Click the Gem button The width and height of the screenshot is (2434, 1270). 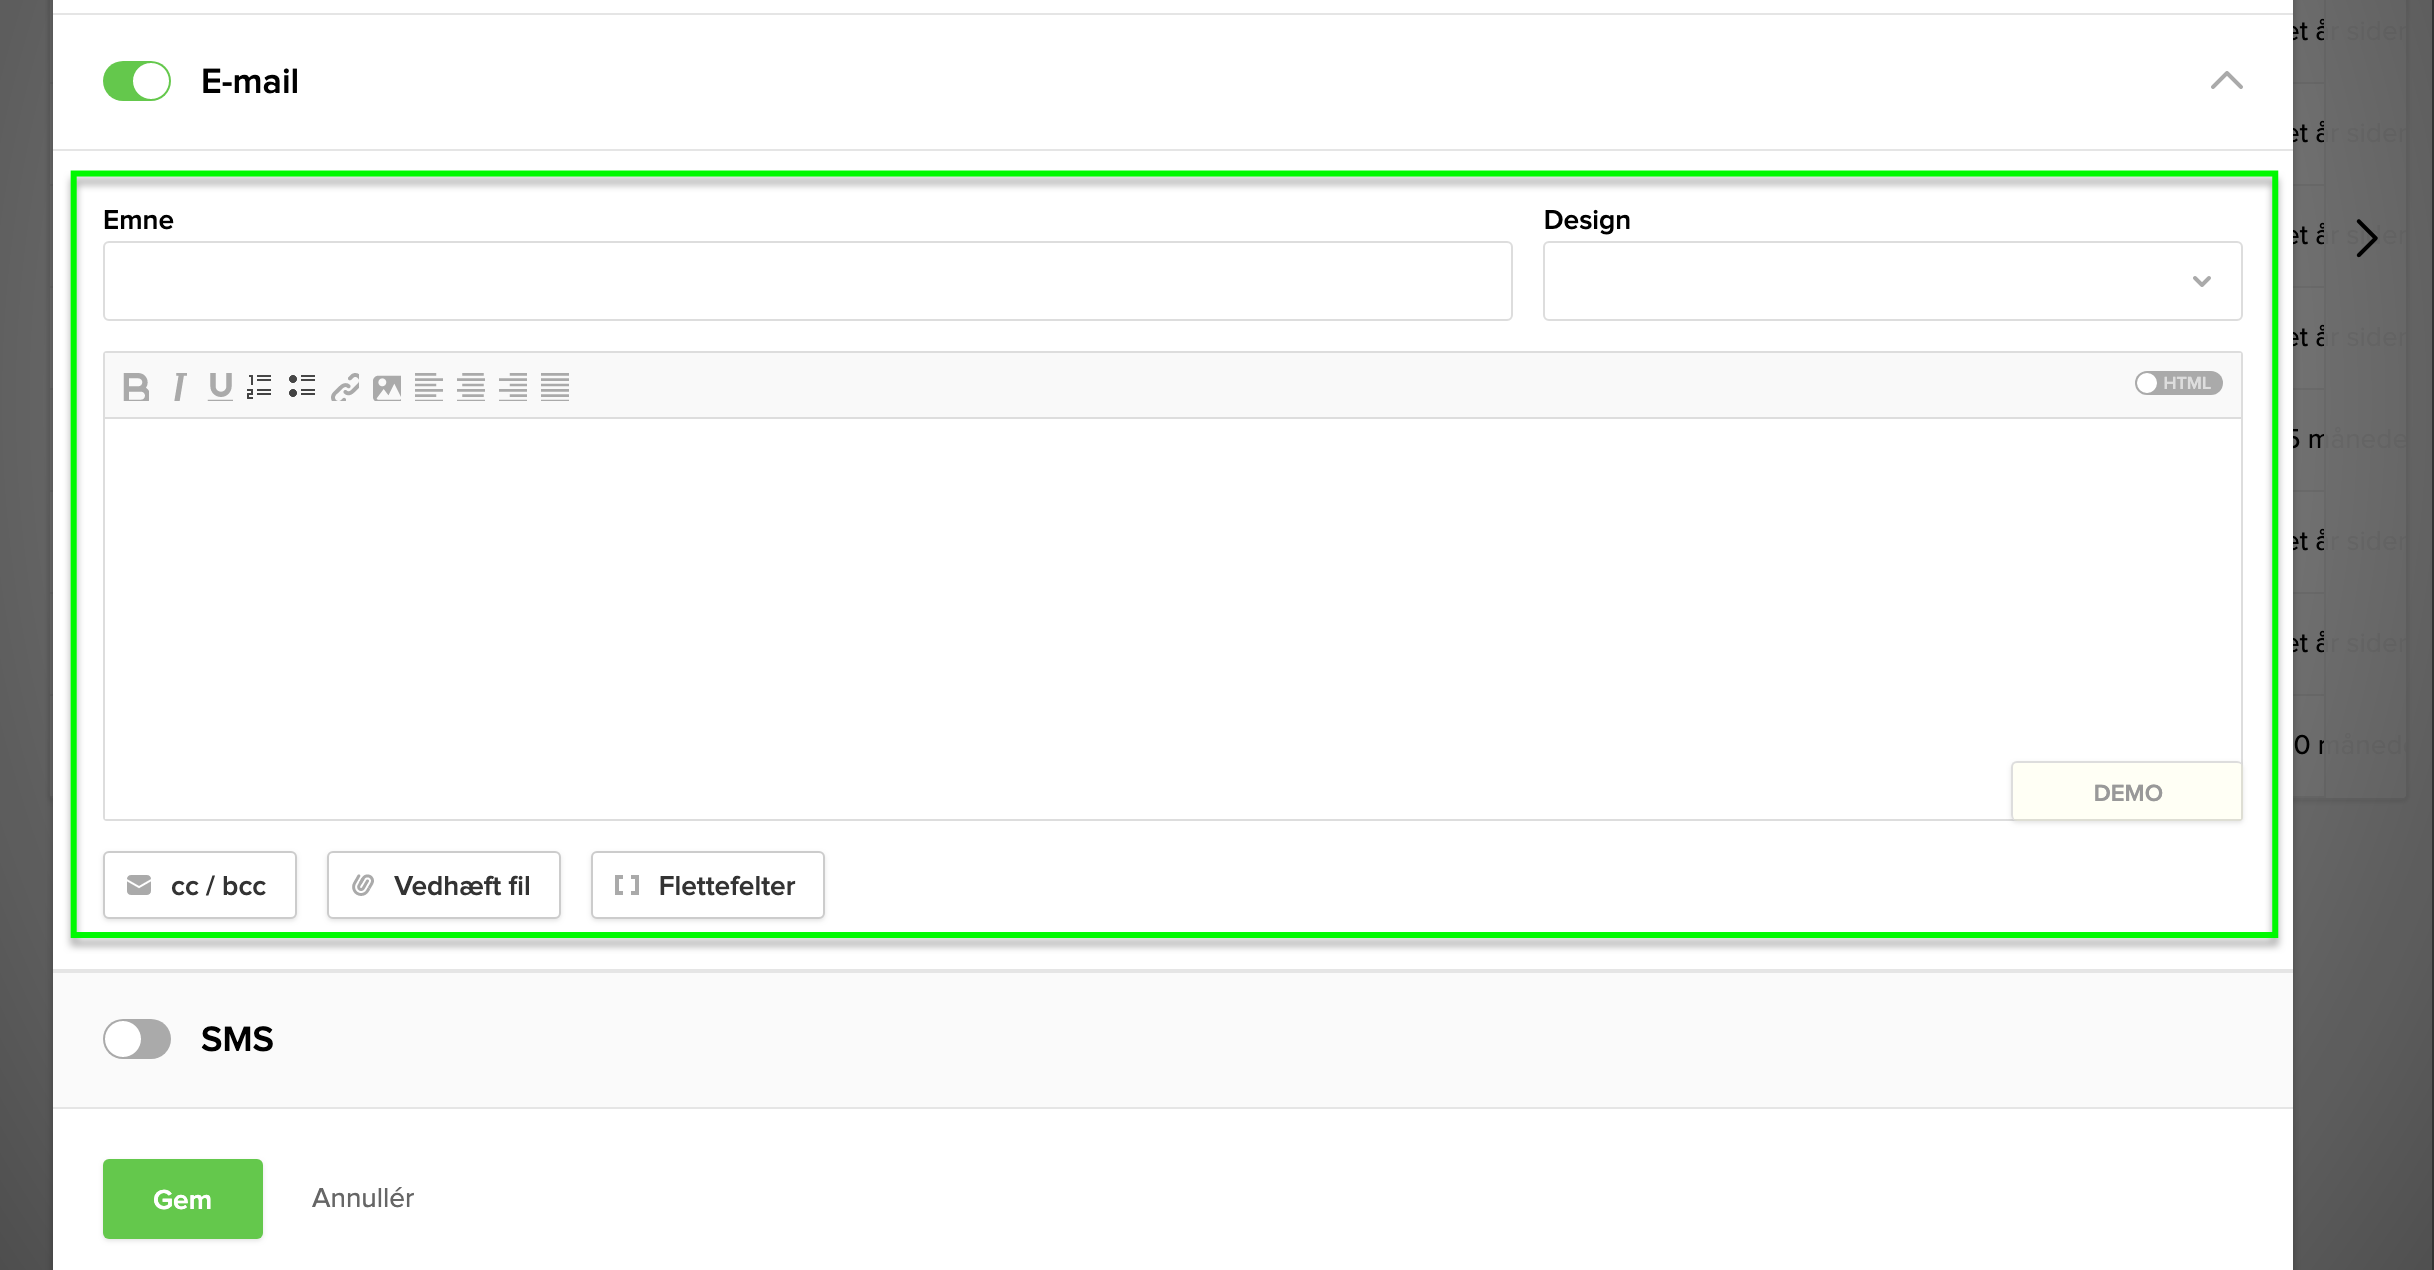tap(183, 1199)
